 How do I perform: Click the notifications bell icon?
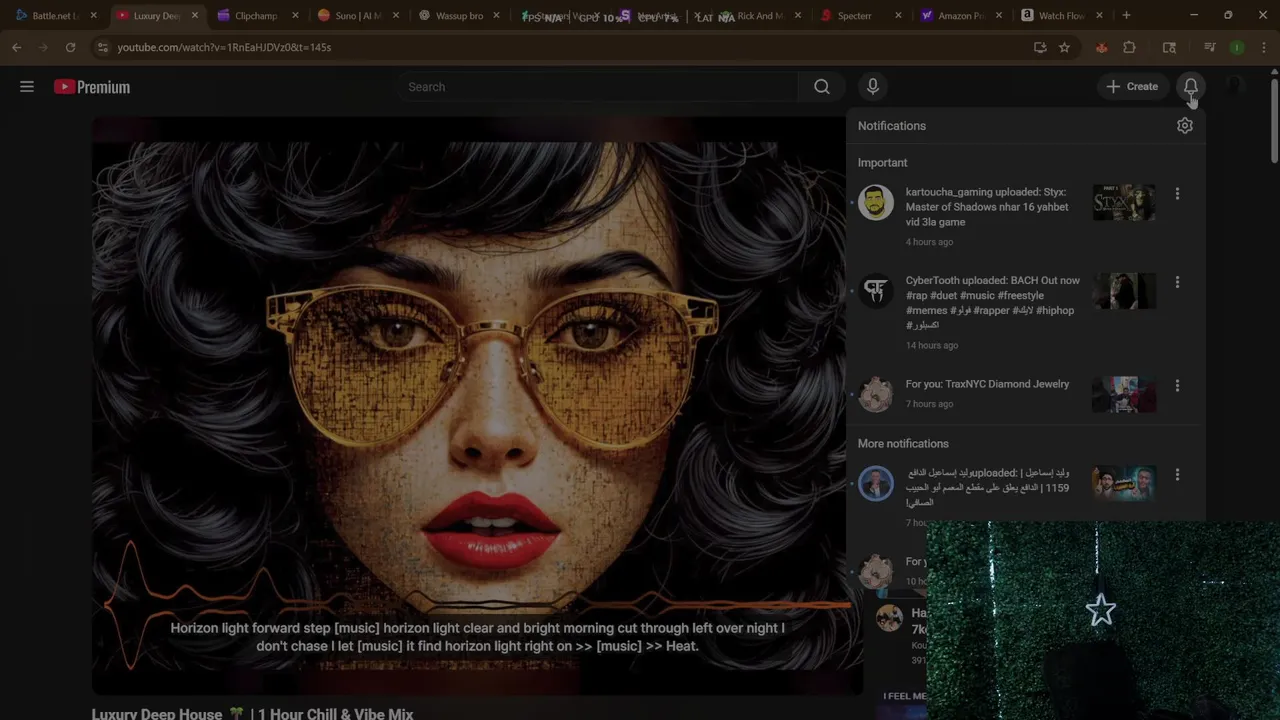(1191, 87)
